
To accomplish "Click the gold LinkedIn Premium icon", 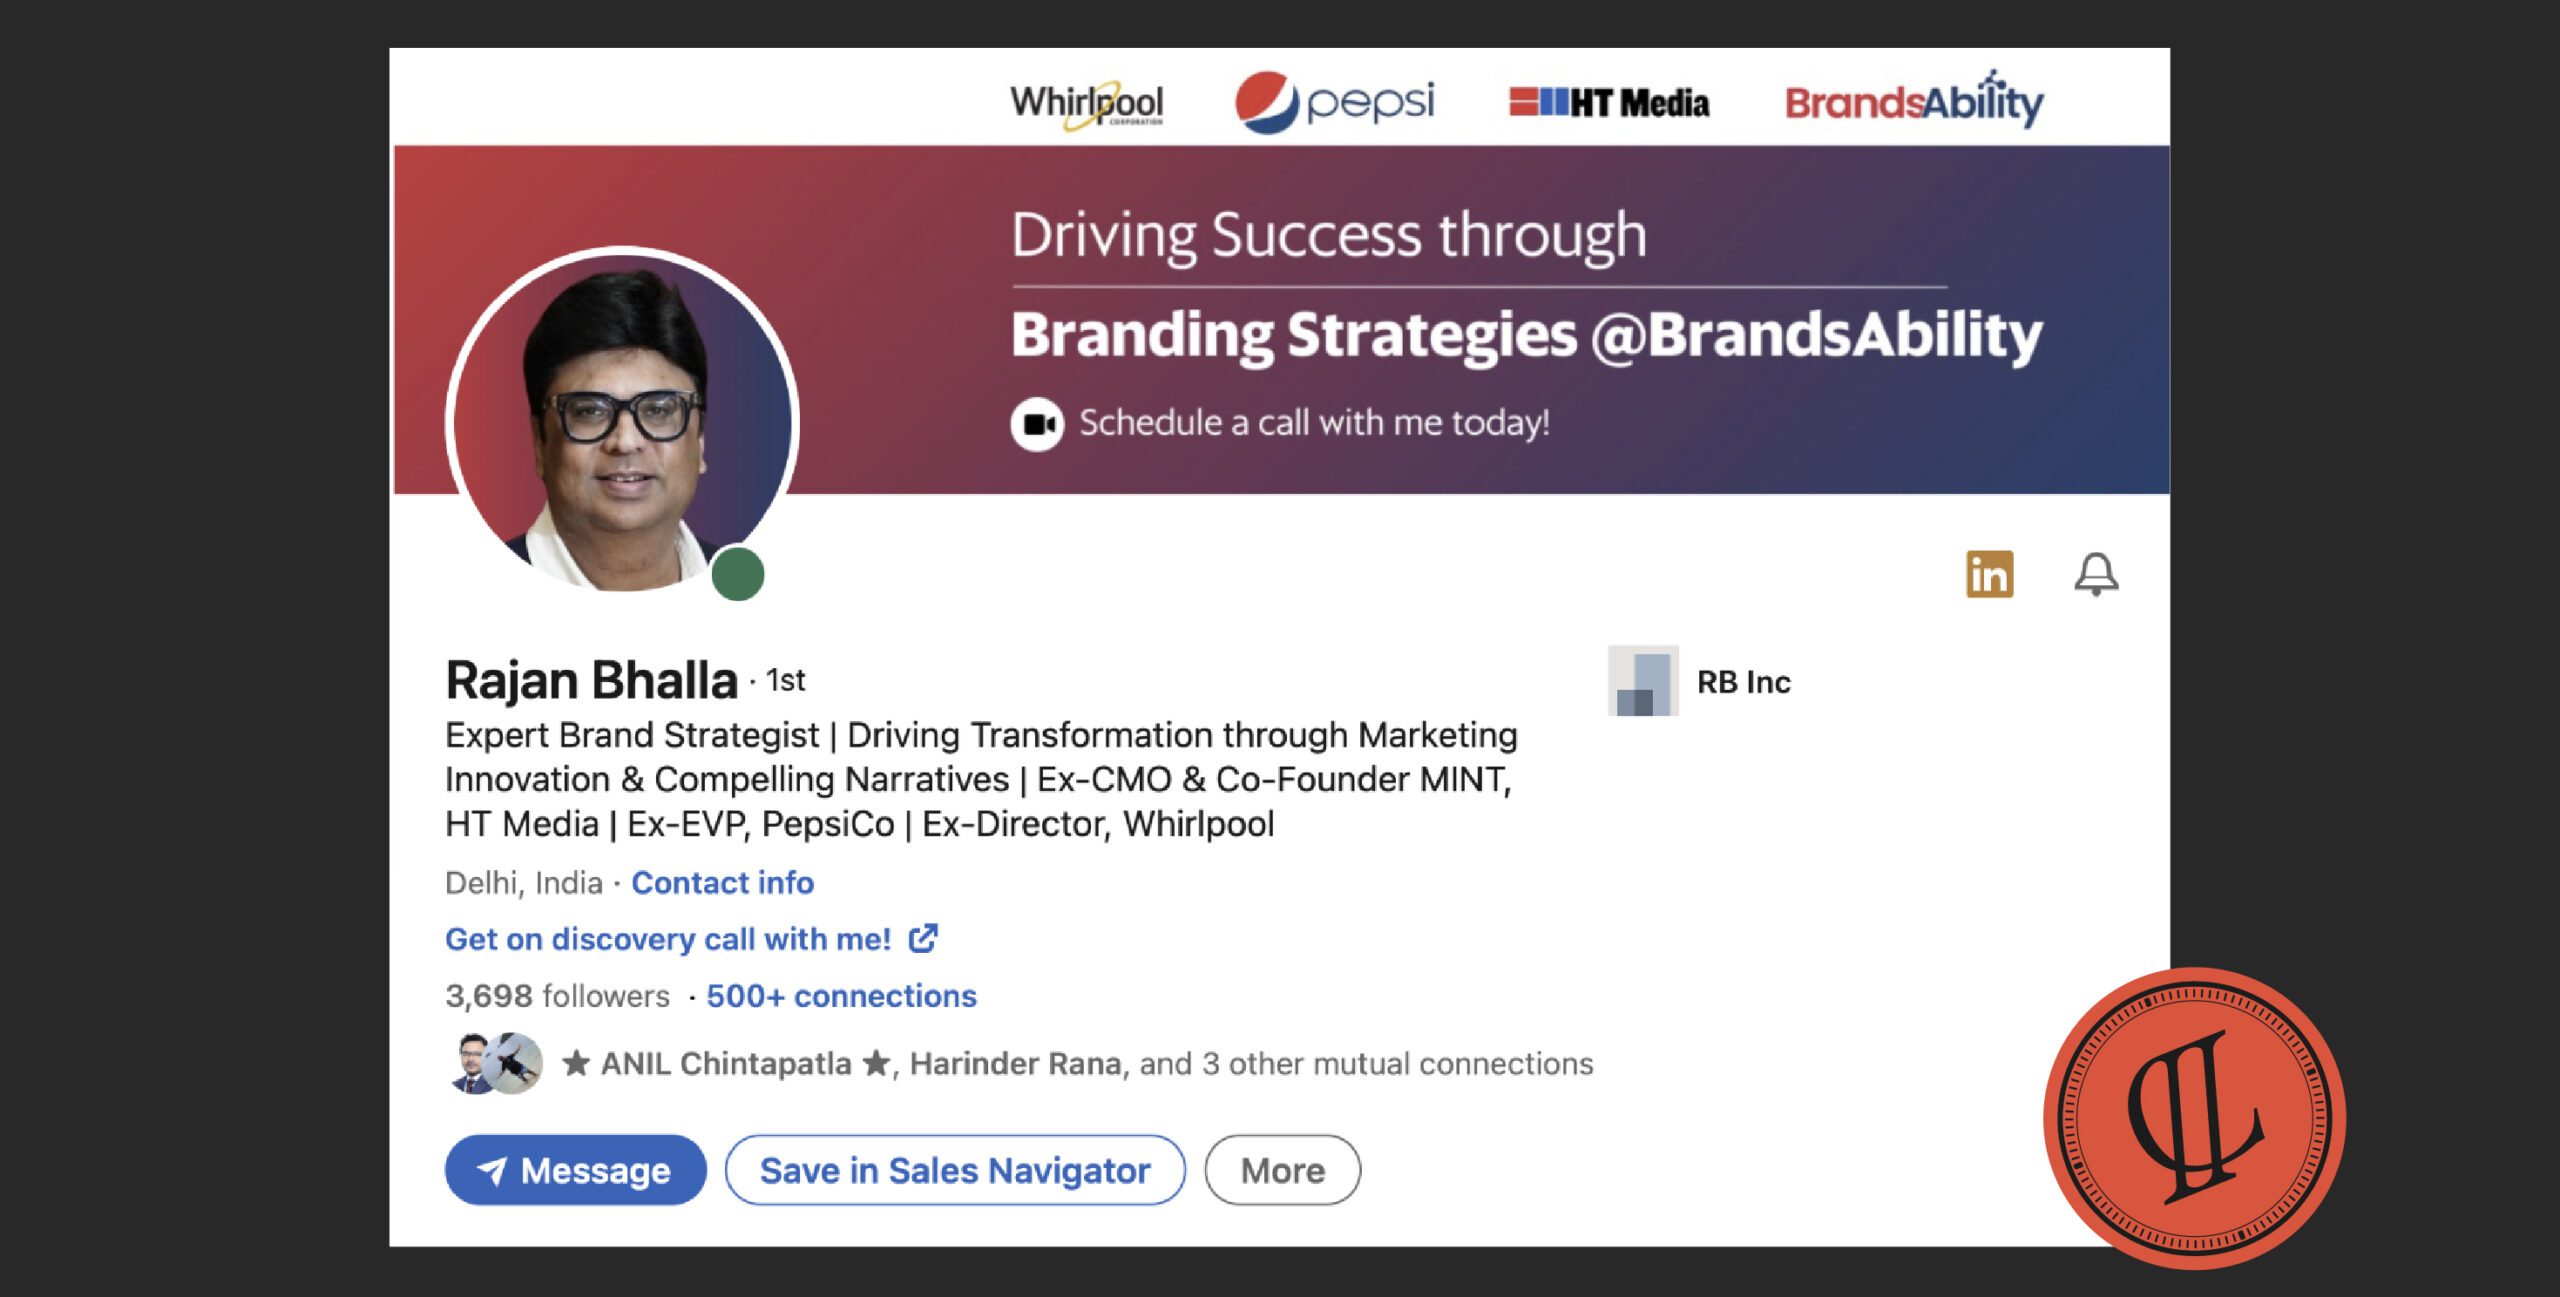I will click(x=1989, y=574).
